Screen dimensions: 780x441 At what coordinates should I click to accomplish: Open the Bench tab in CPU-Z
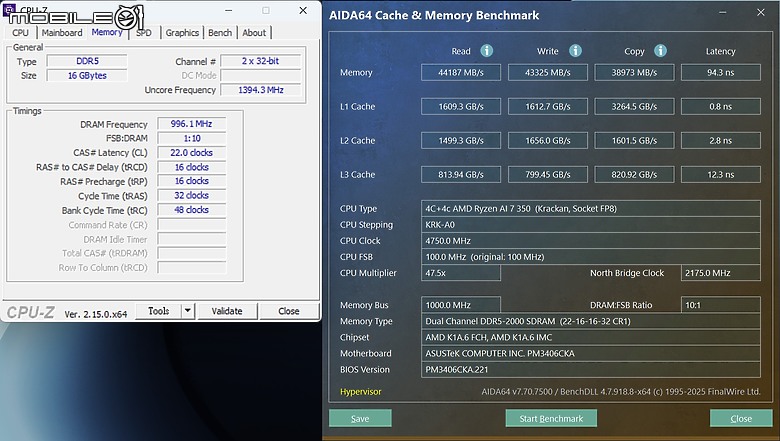[220, 33]
